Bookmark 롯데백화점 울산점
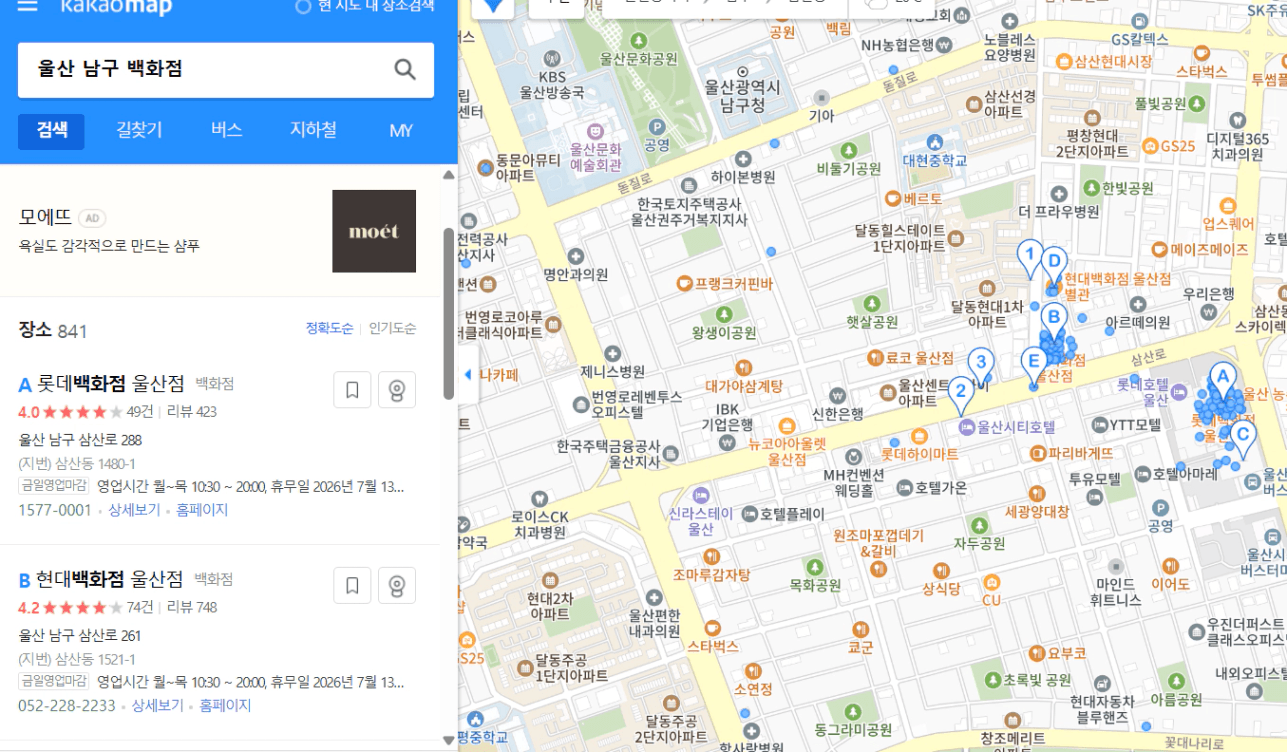This screenshot has width=1287, height=752. click(x=352, y=390)
